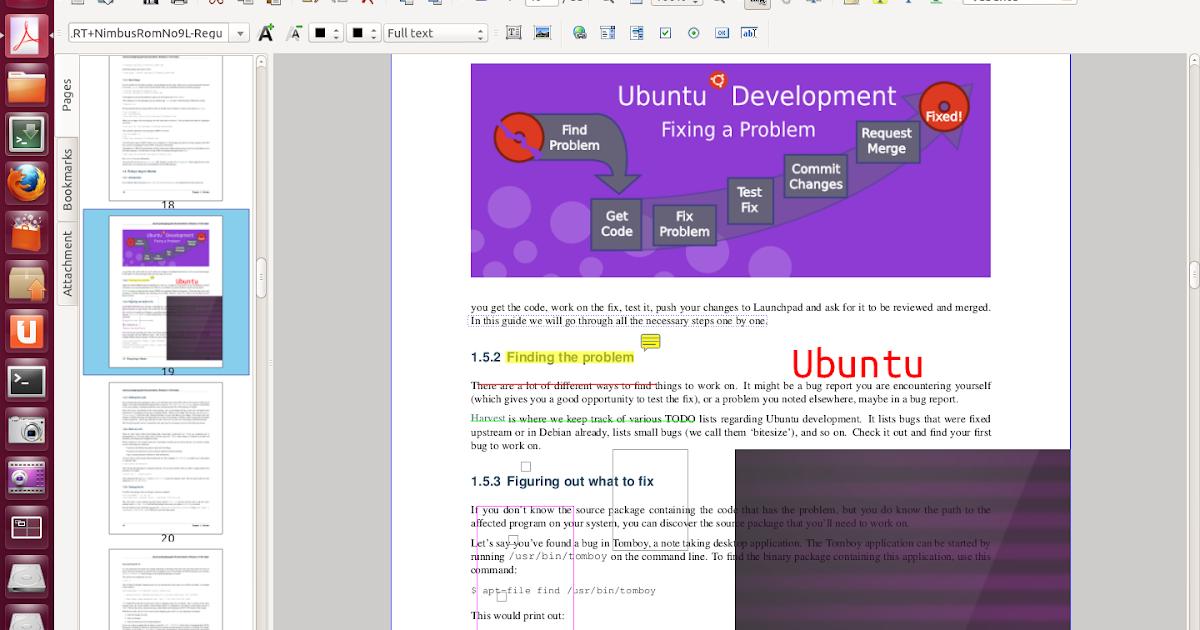This screenshot has height=630, width=1200.
Task: Switch to the Attachment side tab
Action: pos(67,263)
